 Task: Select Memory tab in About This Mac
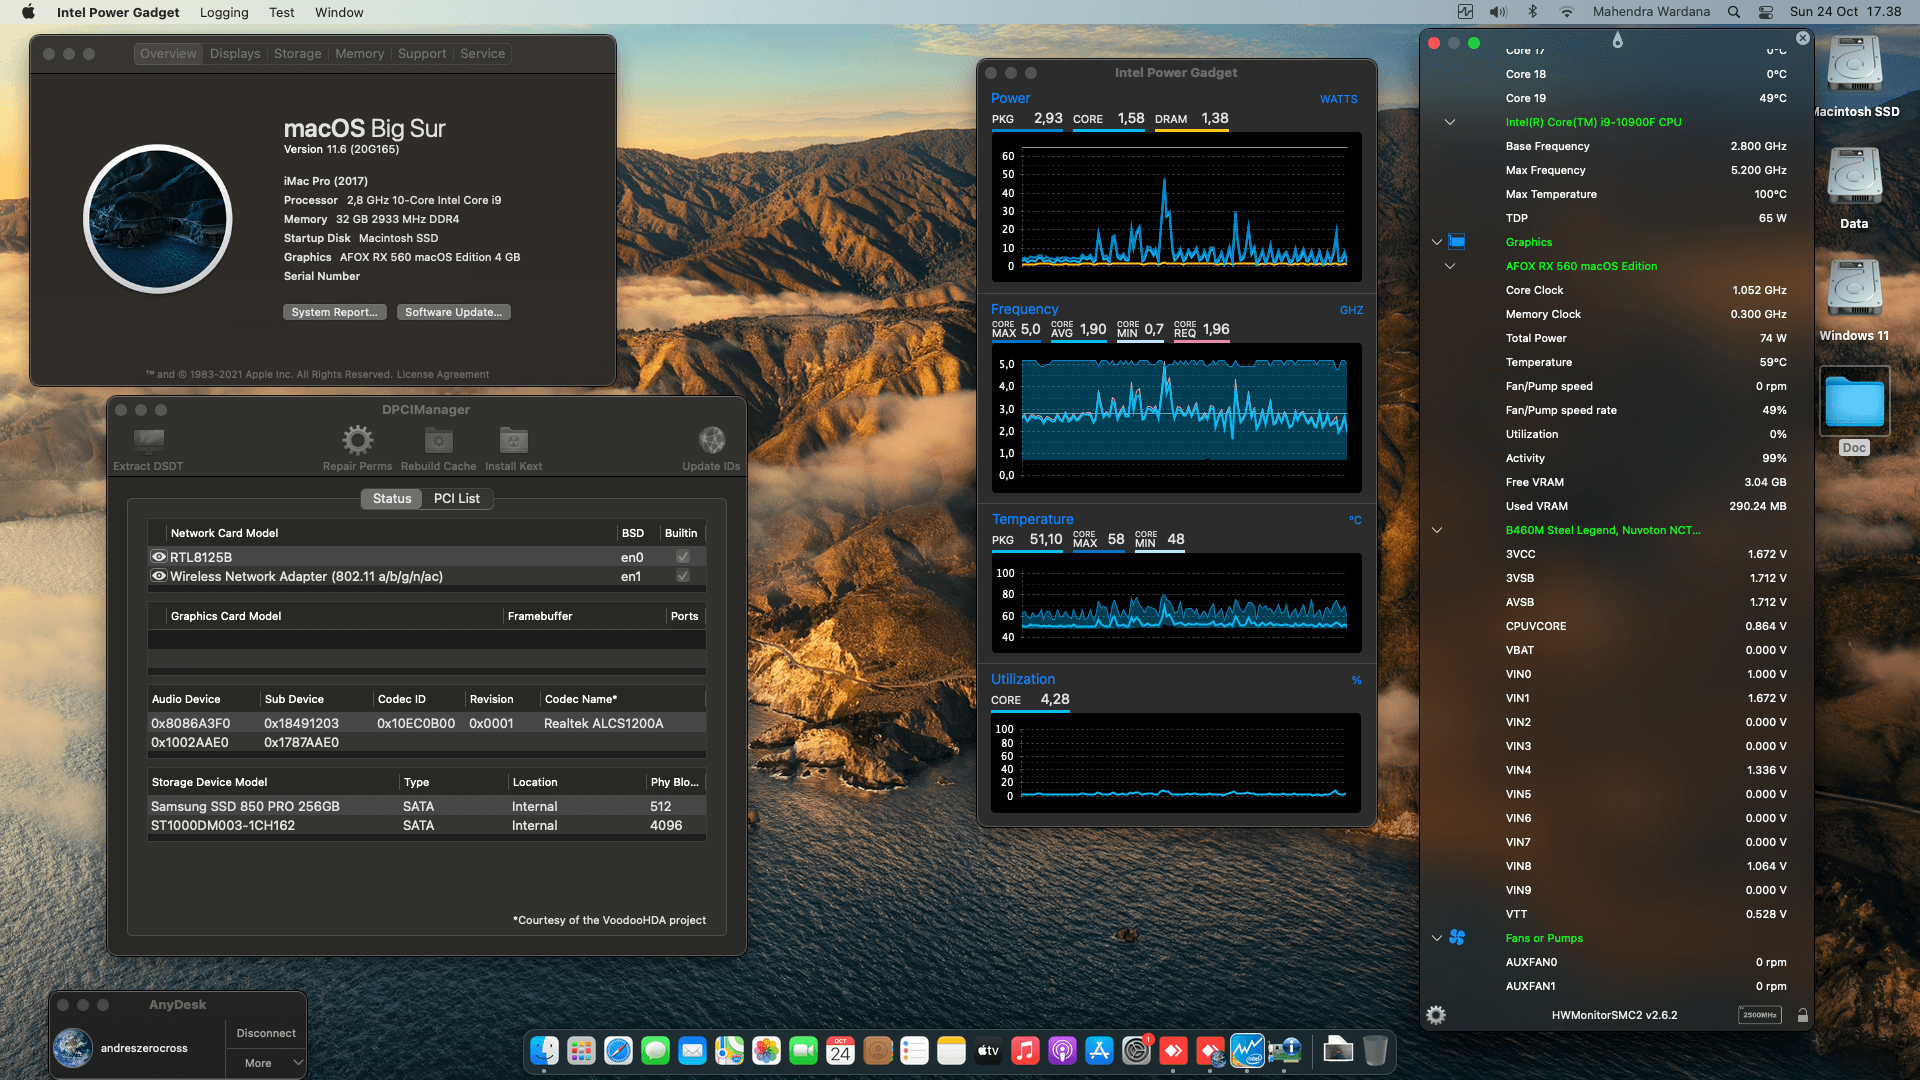[x=359, y=54]
